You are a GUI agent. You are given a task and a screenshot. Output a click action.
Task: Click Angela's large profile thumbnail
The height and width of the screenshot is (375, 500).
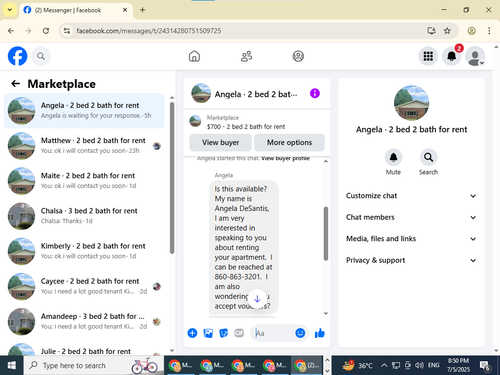[x=411, y=103]
